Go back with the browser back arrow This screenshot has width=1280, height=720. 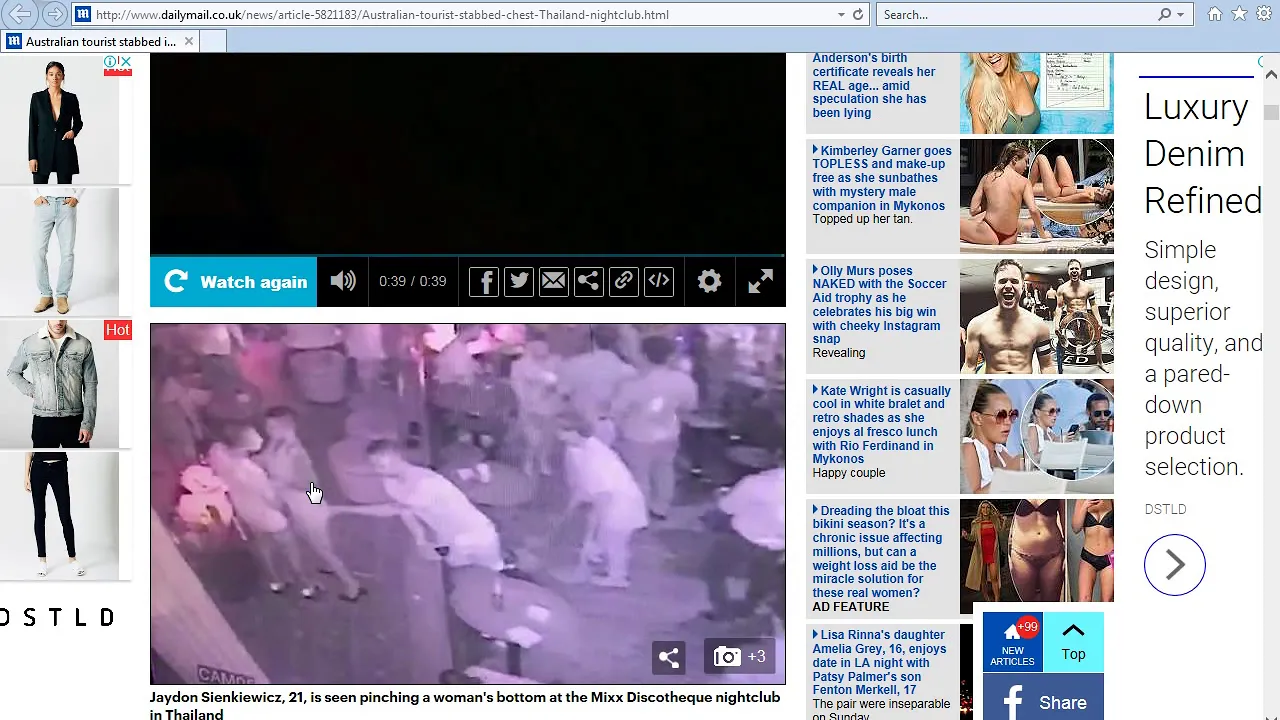[x=21, y=14]
